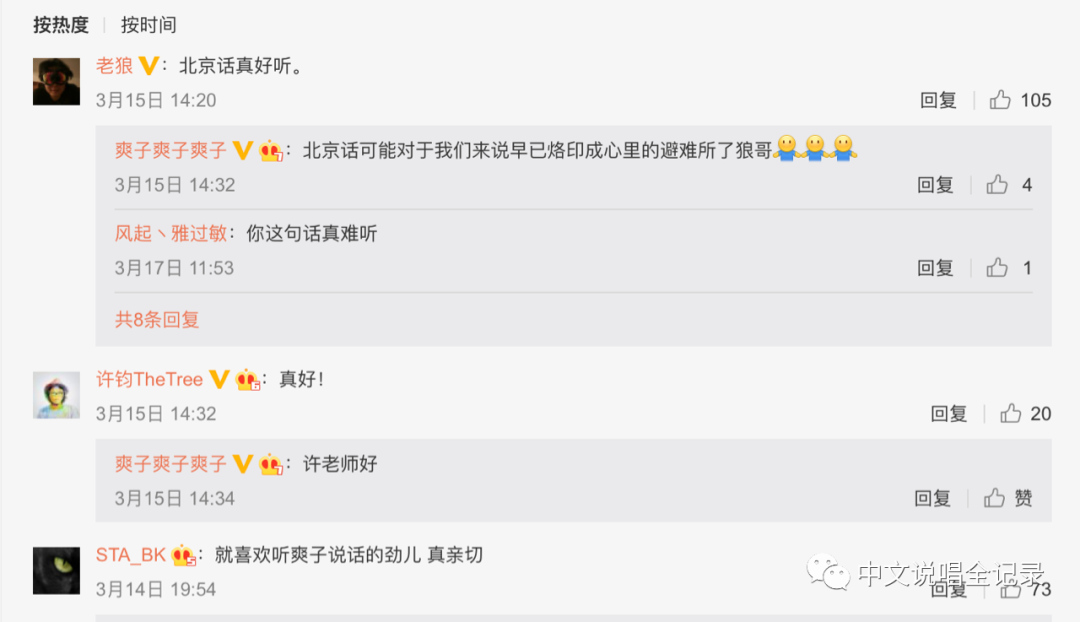Open STA_BK's username profile link

point(131,555)
